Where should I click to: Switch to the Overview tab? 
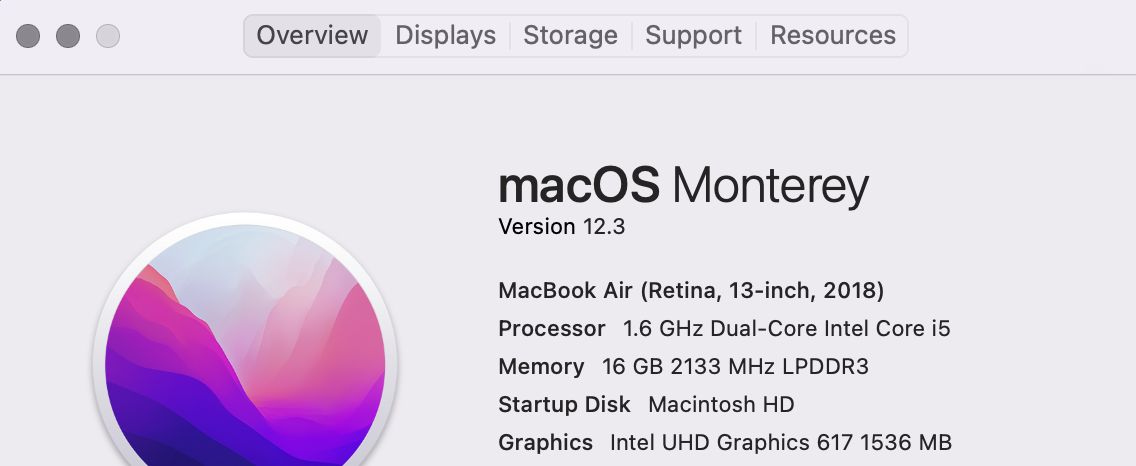pos(312,36)
